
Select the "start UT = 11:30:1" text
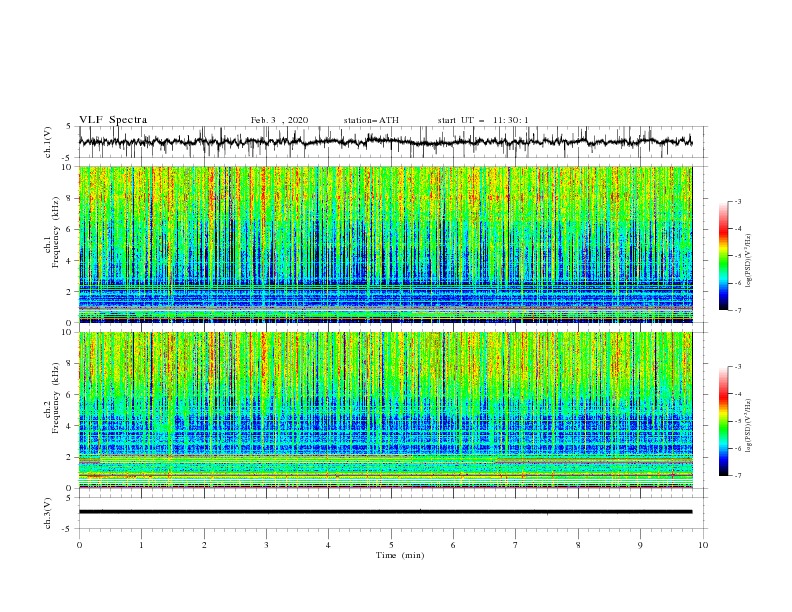coord(483,120)
